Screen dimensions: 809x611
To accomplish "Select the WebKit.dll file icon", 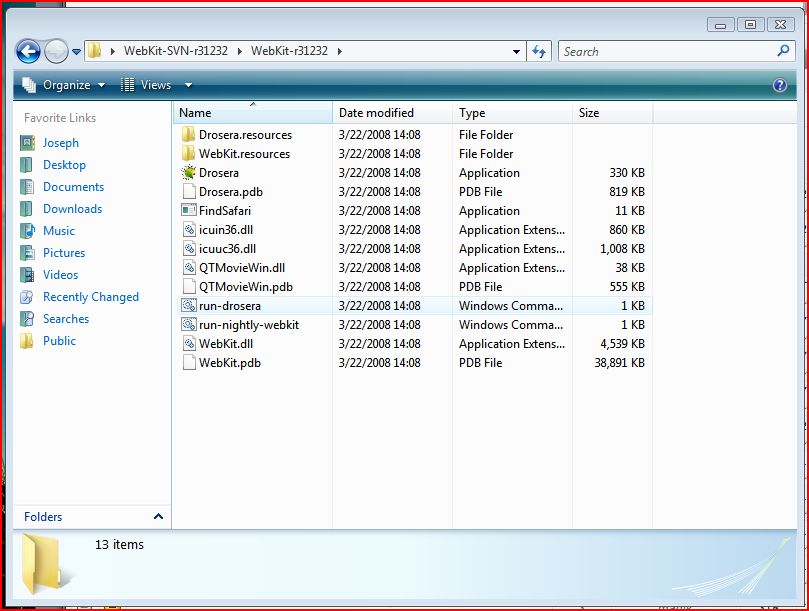I will tap(189, 344).
